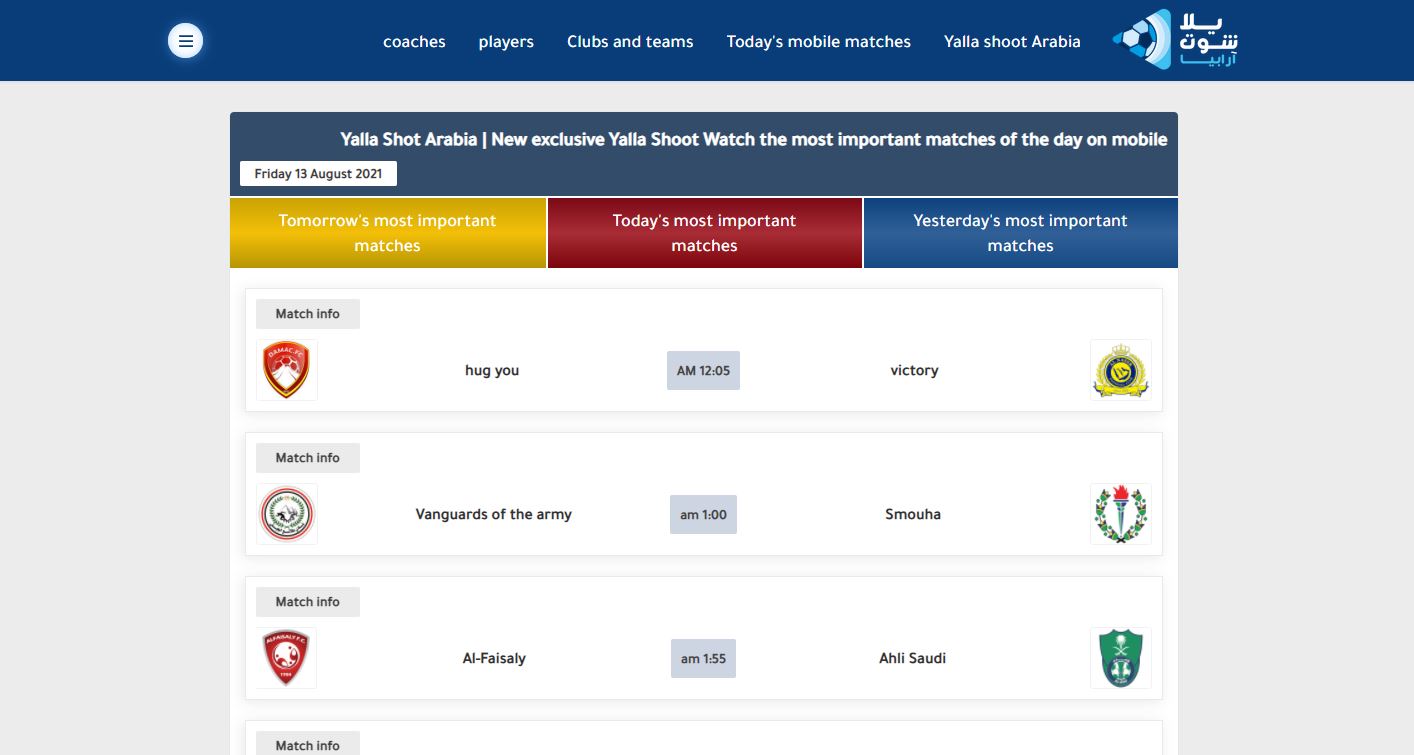
Task: Click the 'Ahli Saudi' team name
Action: [x=913, y=658]
